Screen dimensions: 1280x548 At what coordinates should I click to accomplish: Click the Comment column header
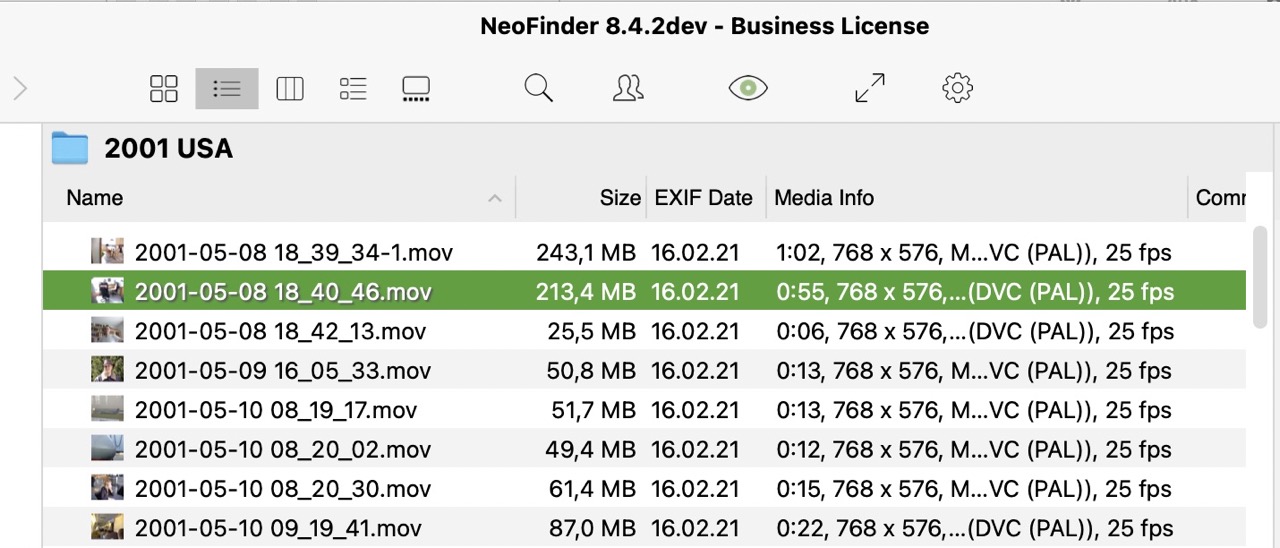(x=1220, y=198)
